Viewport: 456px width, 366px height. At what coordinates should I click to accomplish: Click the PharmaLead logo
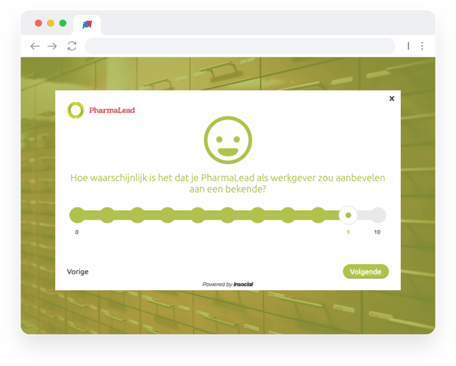click(x=101, y=110)
